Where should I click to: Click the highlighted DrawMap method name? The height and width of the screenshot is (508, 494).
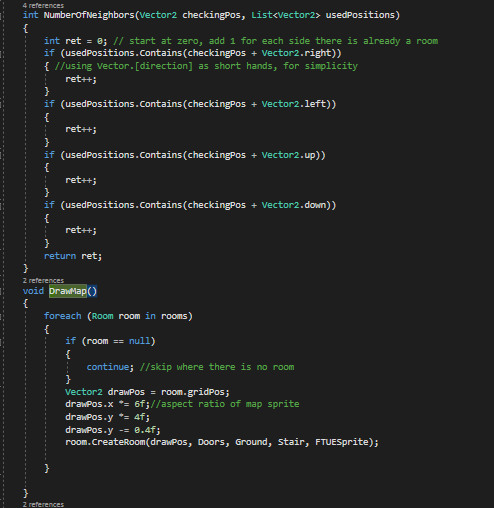(x=68, y=291)
